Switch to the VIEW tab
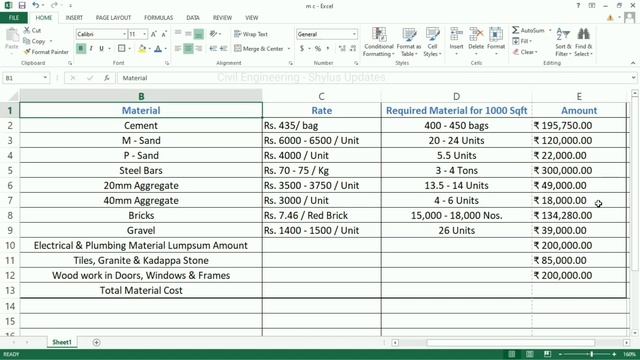Viewport: 640px width, 360px height. [x=251, y=18]
